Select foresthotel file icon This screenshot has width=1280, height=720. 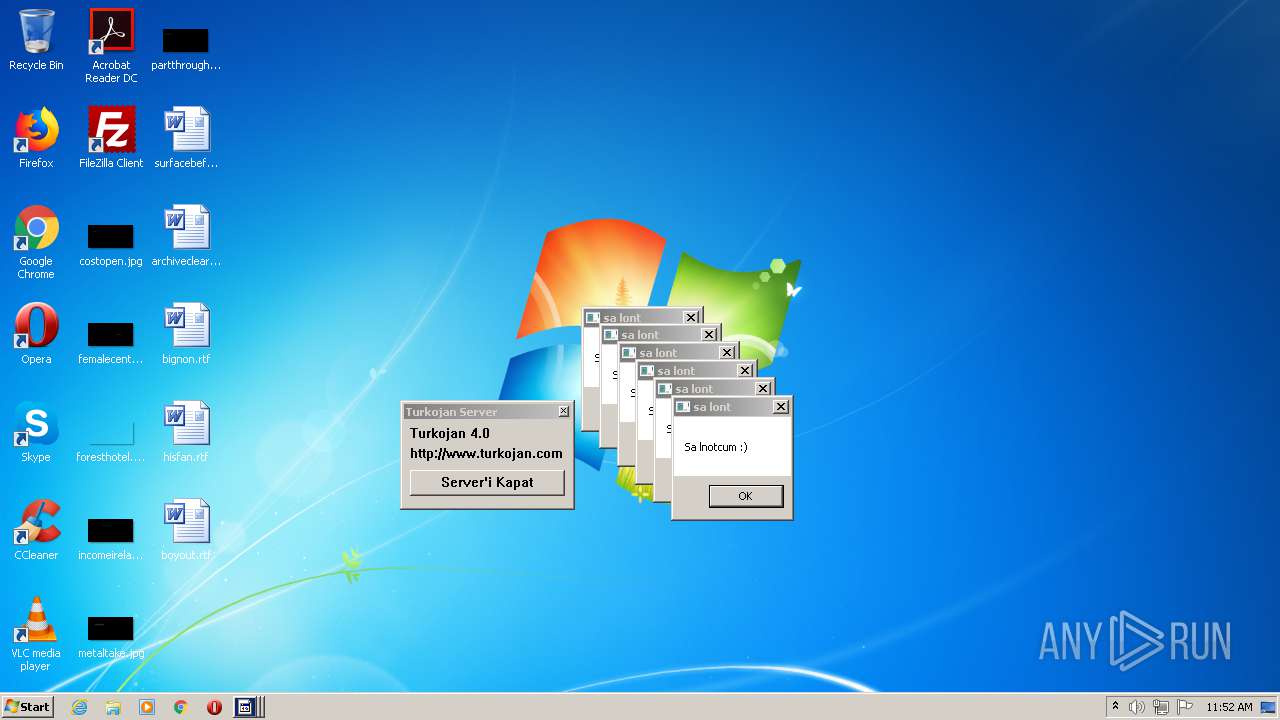coord(111,440)
